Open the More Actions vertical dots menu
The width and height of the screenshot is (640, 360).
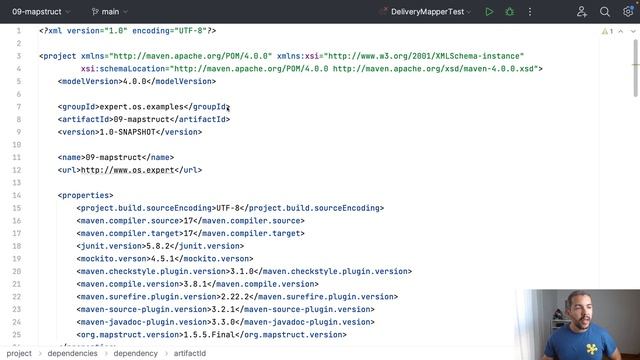[530, 12]
